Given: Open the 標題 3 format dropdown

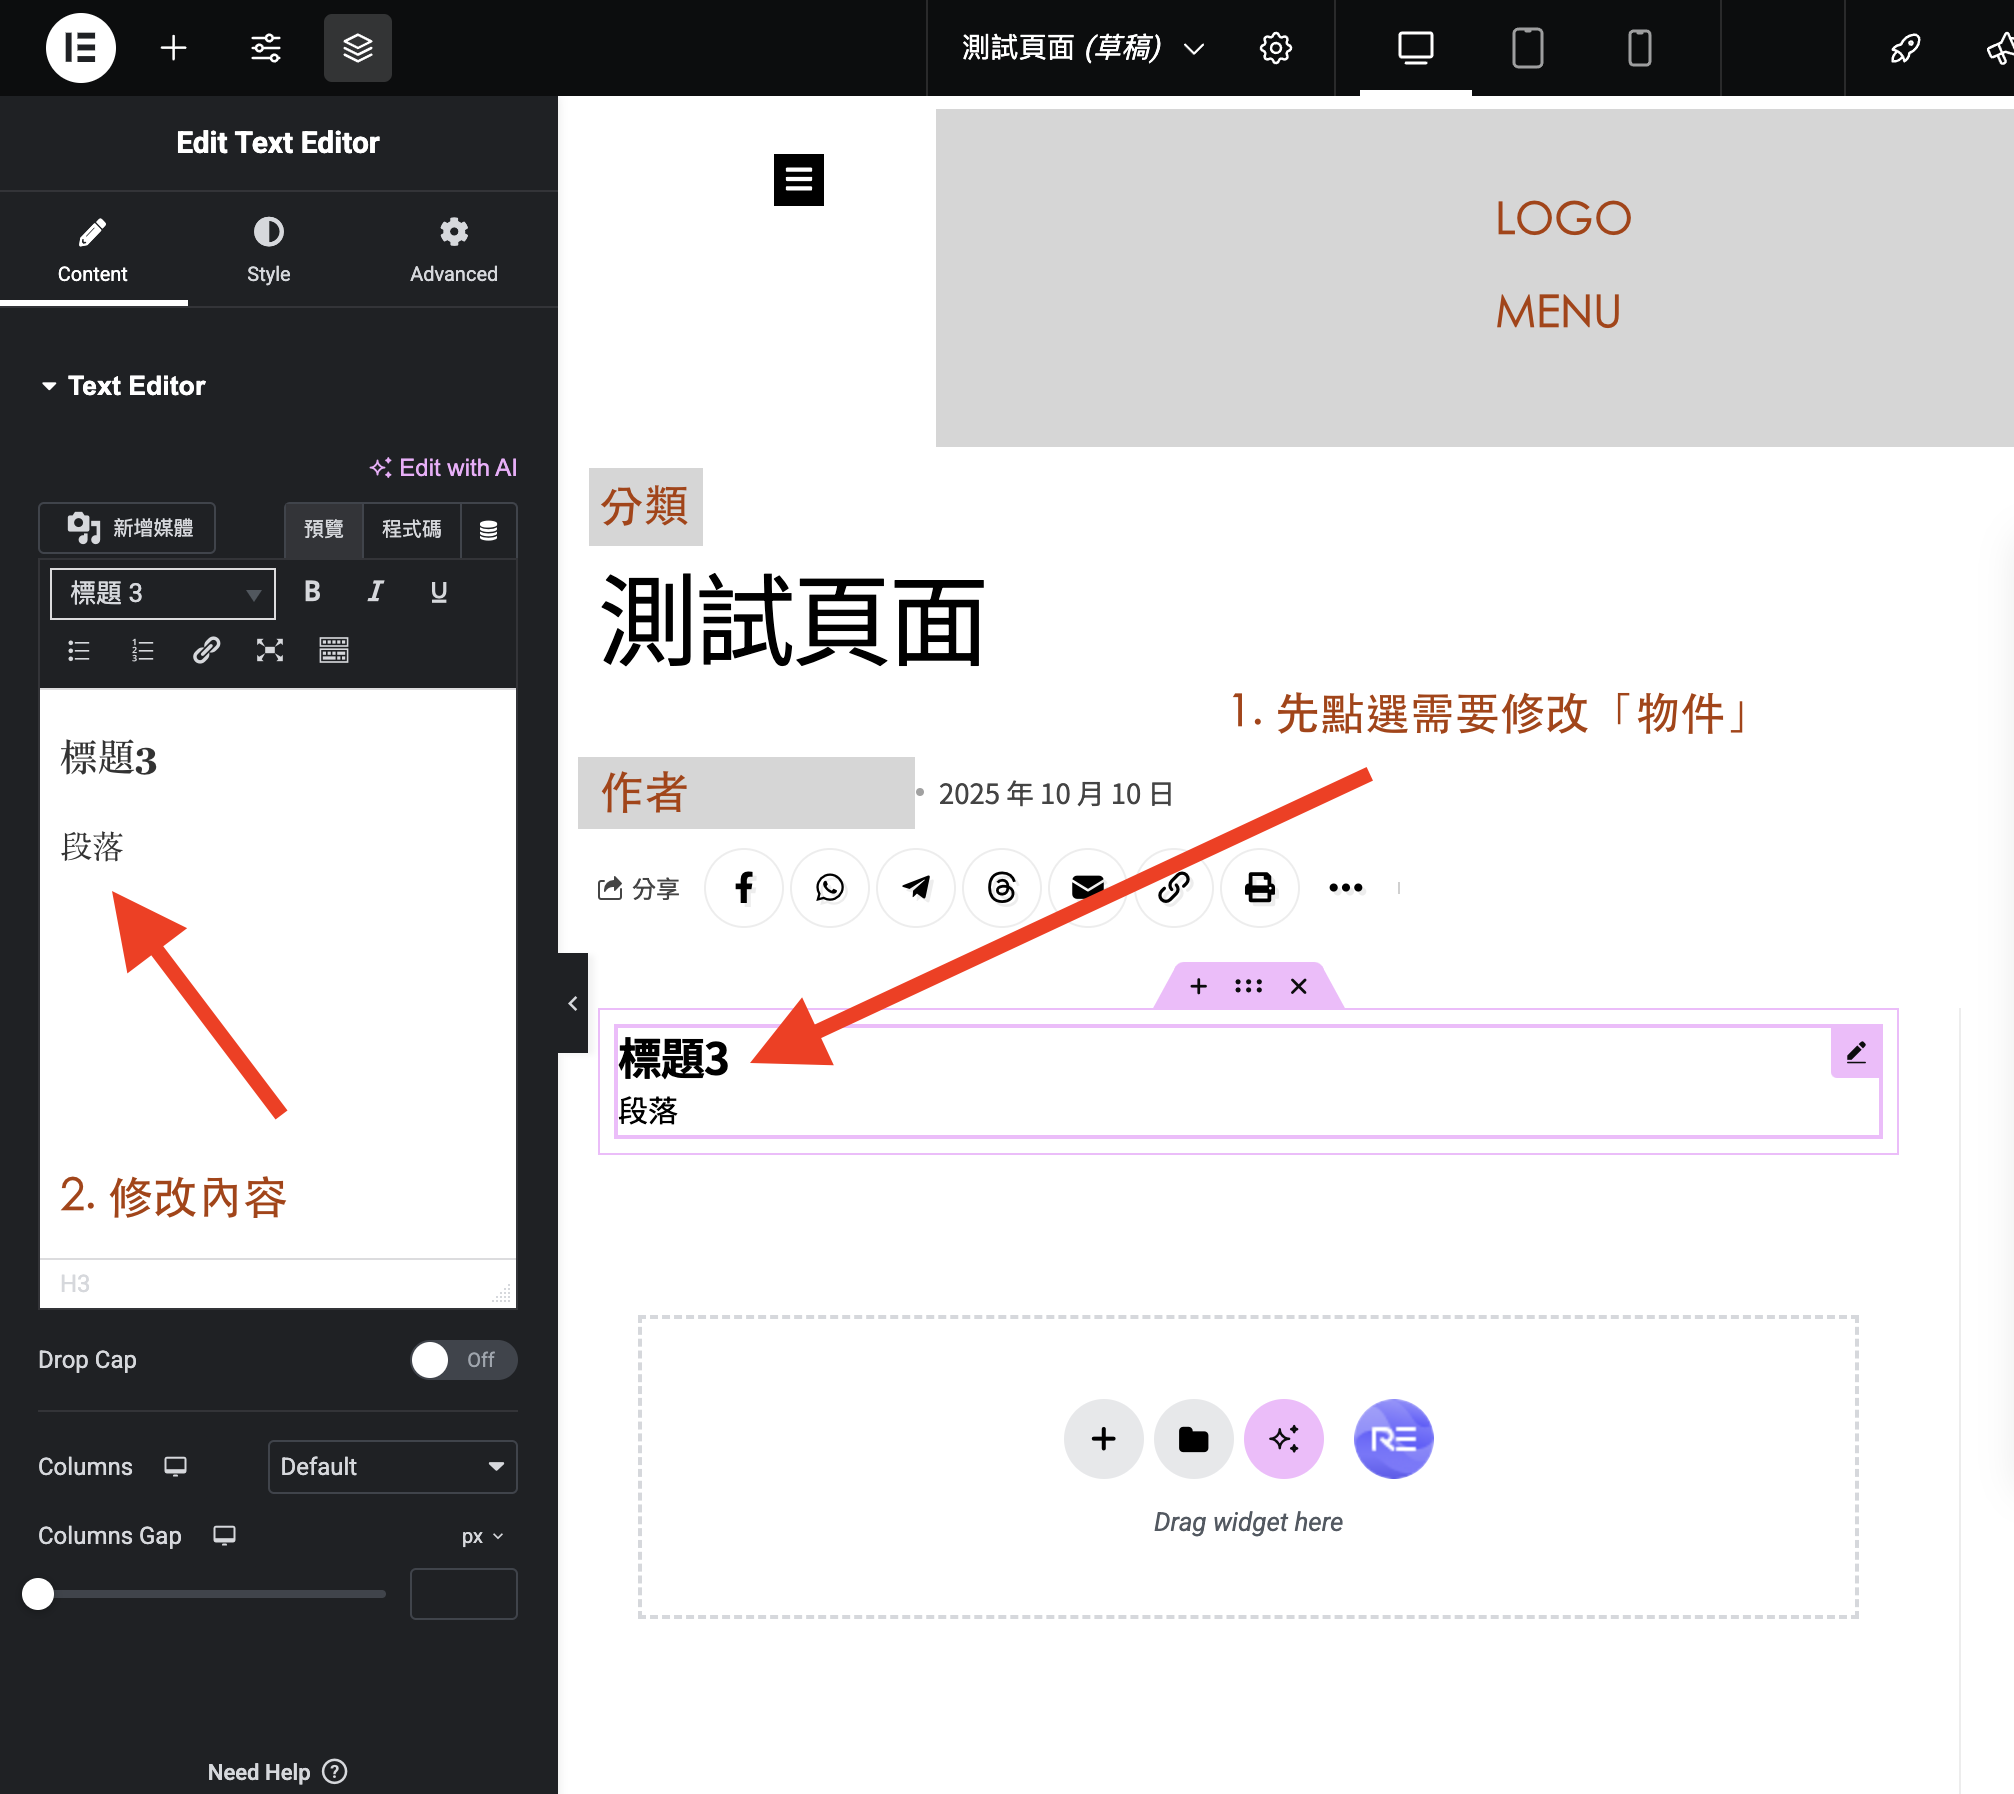Looking at the screenshot, I should pyautogui.click(x=163, y=594).
